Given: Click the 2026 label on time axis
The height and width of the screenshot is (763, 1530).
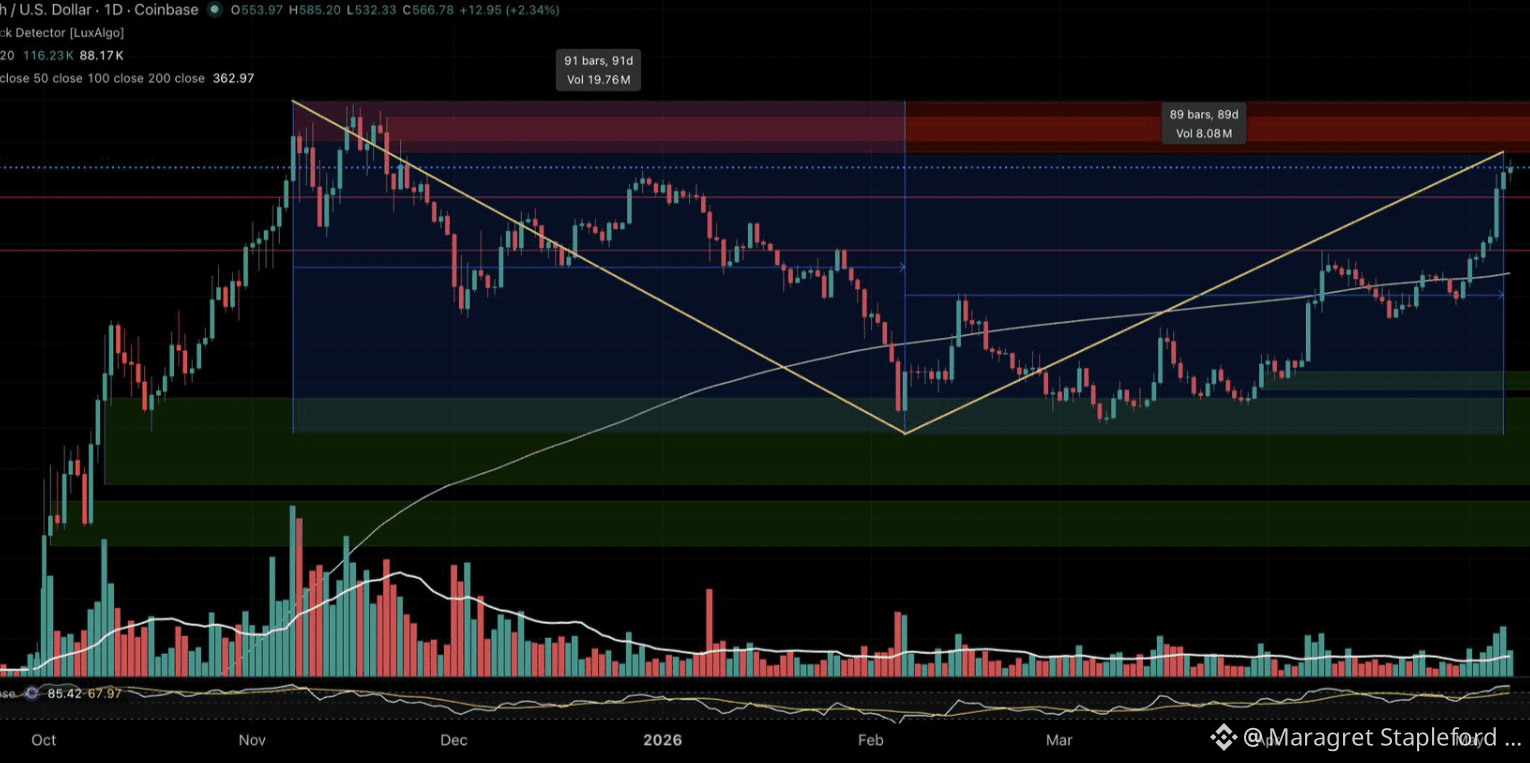Looking at the screenshot, I should pos(662,740).
